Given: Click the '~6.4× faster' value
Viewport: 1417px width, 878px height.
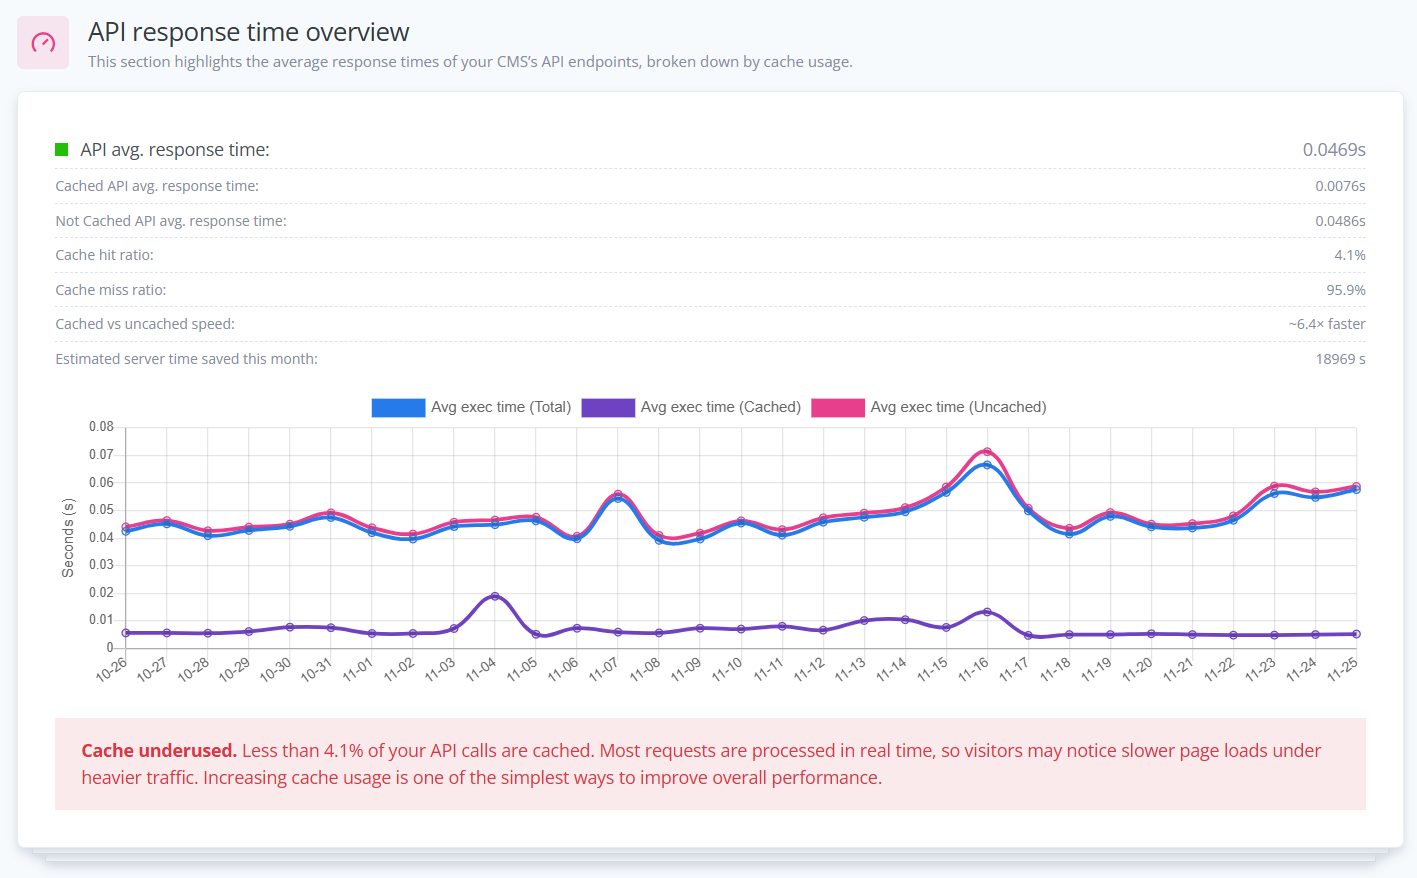Looking at the screenshot, I should click(x=1327, y=324).
